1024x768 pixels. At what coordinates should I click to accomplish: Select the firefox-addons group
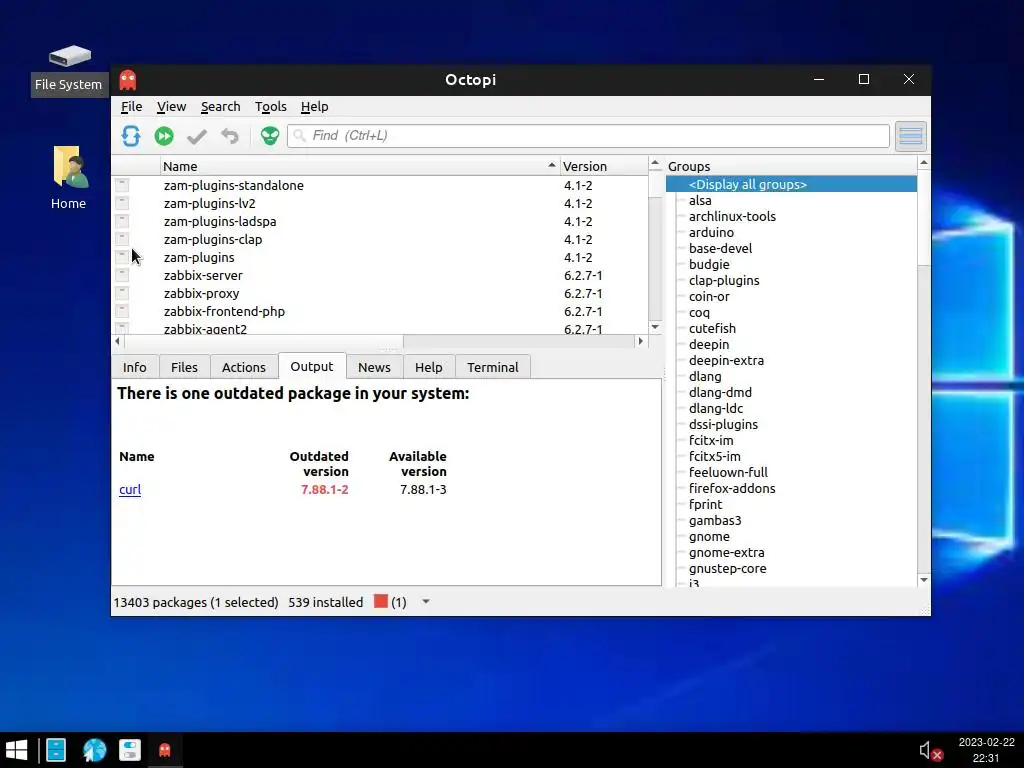point(732,488)
